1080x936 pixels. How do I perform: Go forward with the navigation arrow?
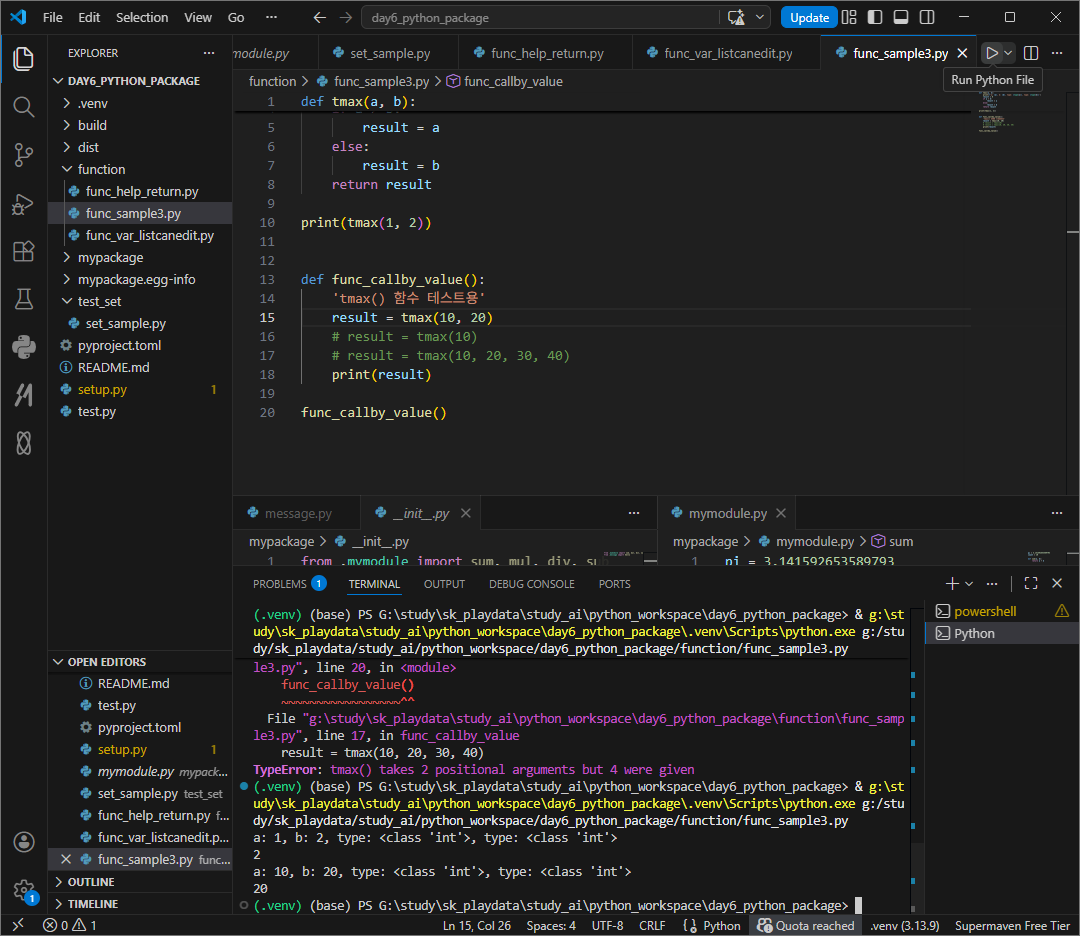click(346, 17)
